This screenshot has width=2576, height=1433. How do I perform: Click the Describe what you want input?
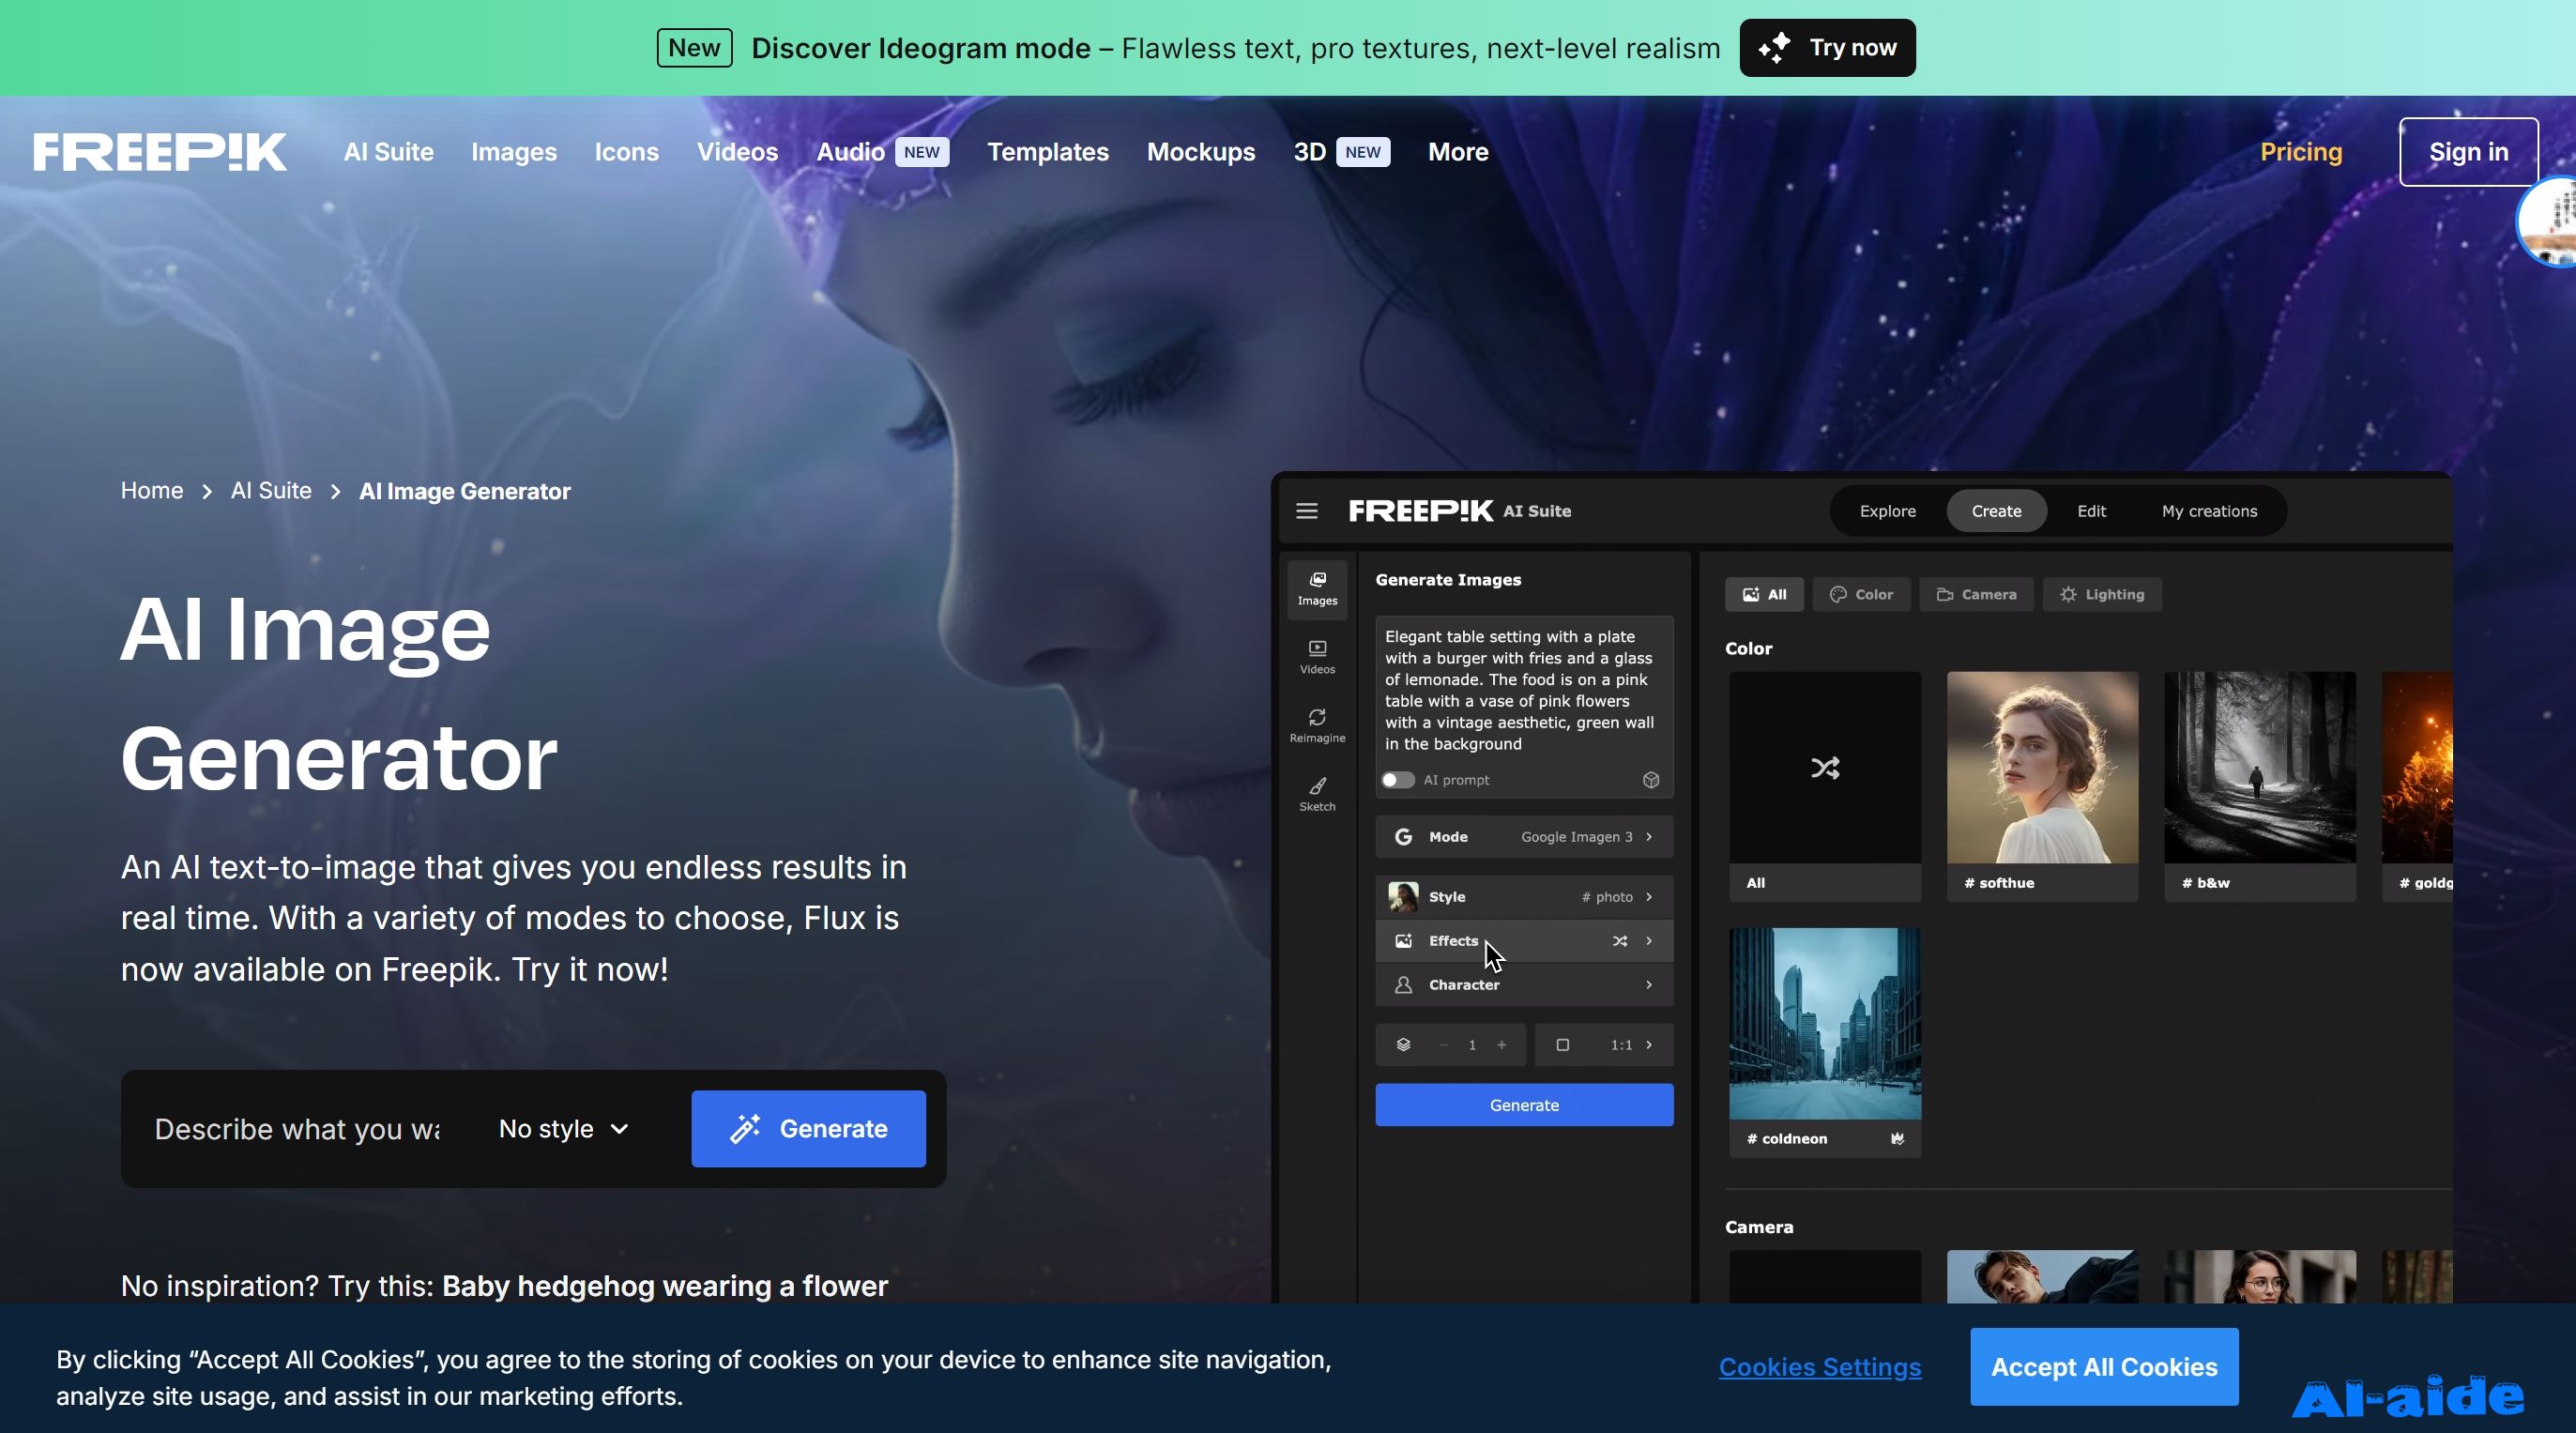tap(297, 1128)
